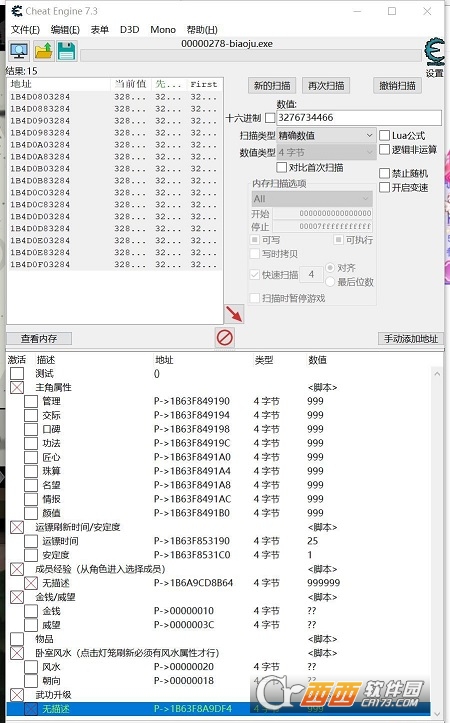Click the fast scan alignment value field
The width and height of the screenshot is (450, 723).
311,275
